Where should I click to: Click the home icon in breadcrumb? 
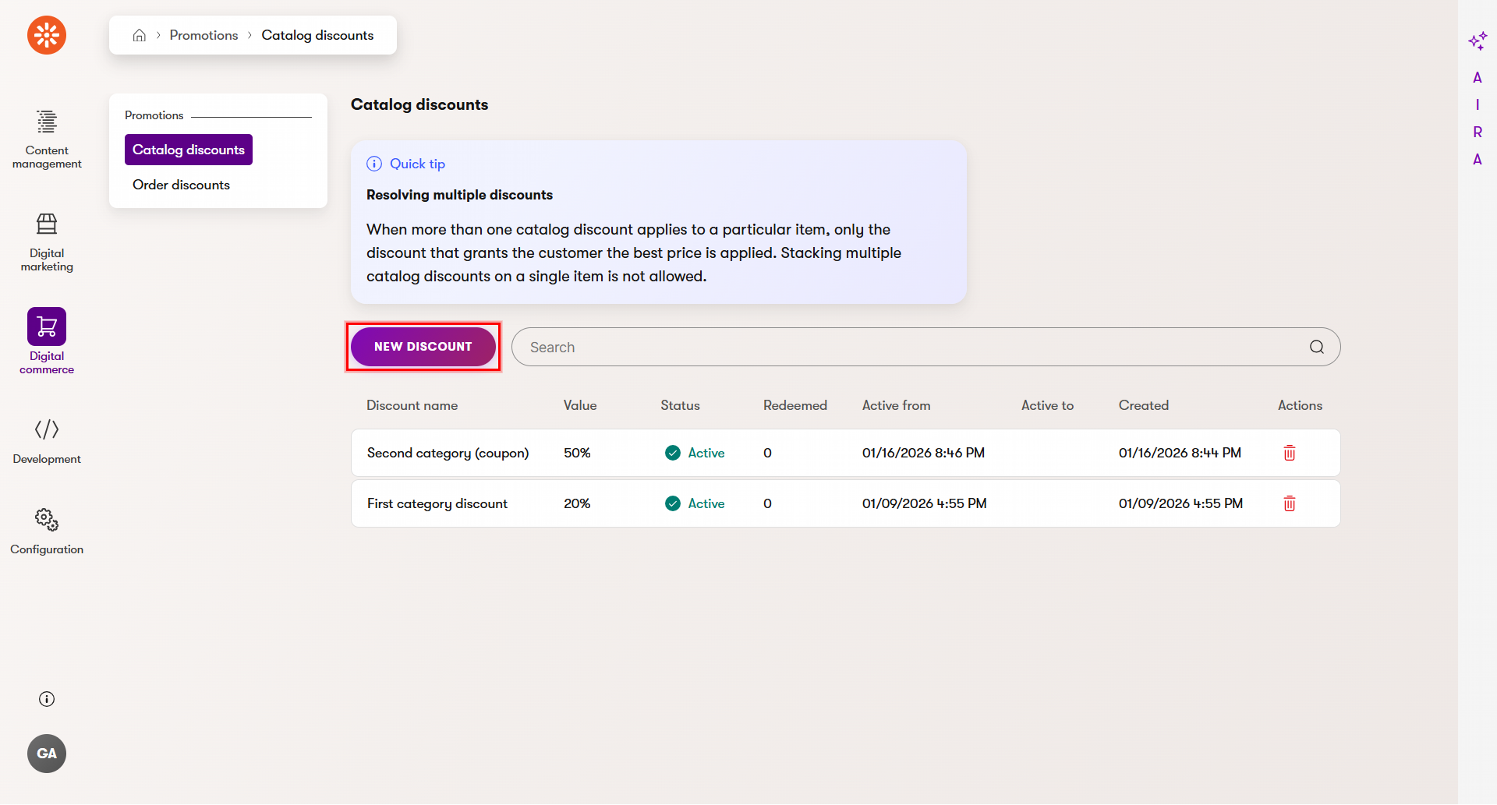tap(140, 35)
